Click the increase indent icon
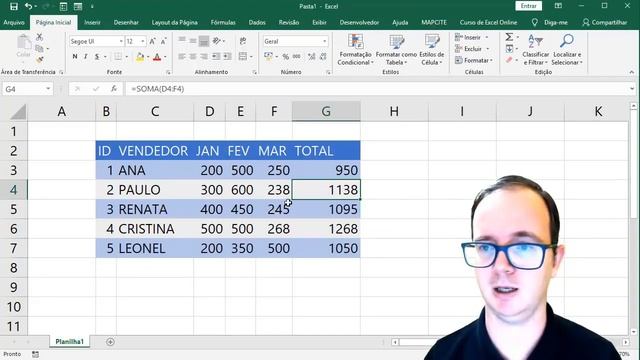Viewport: 640px width, 360px height. [227, 57]
